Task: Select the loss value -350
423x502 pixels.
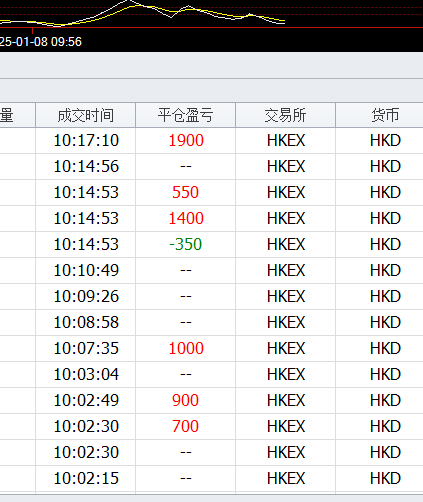Action: 186,244
